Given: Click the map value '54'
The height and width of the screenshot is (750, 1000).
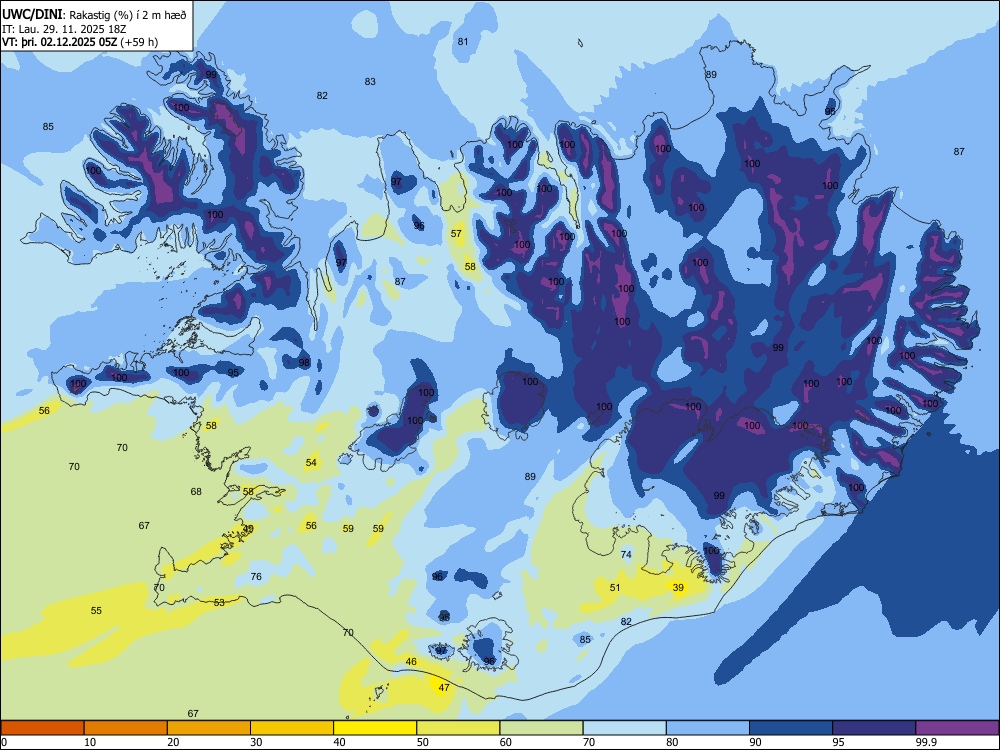Looking at the screenshot, I should pyautogui.click(x=311, y=462).
